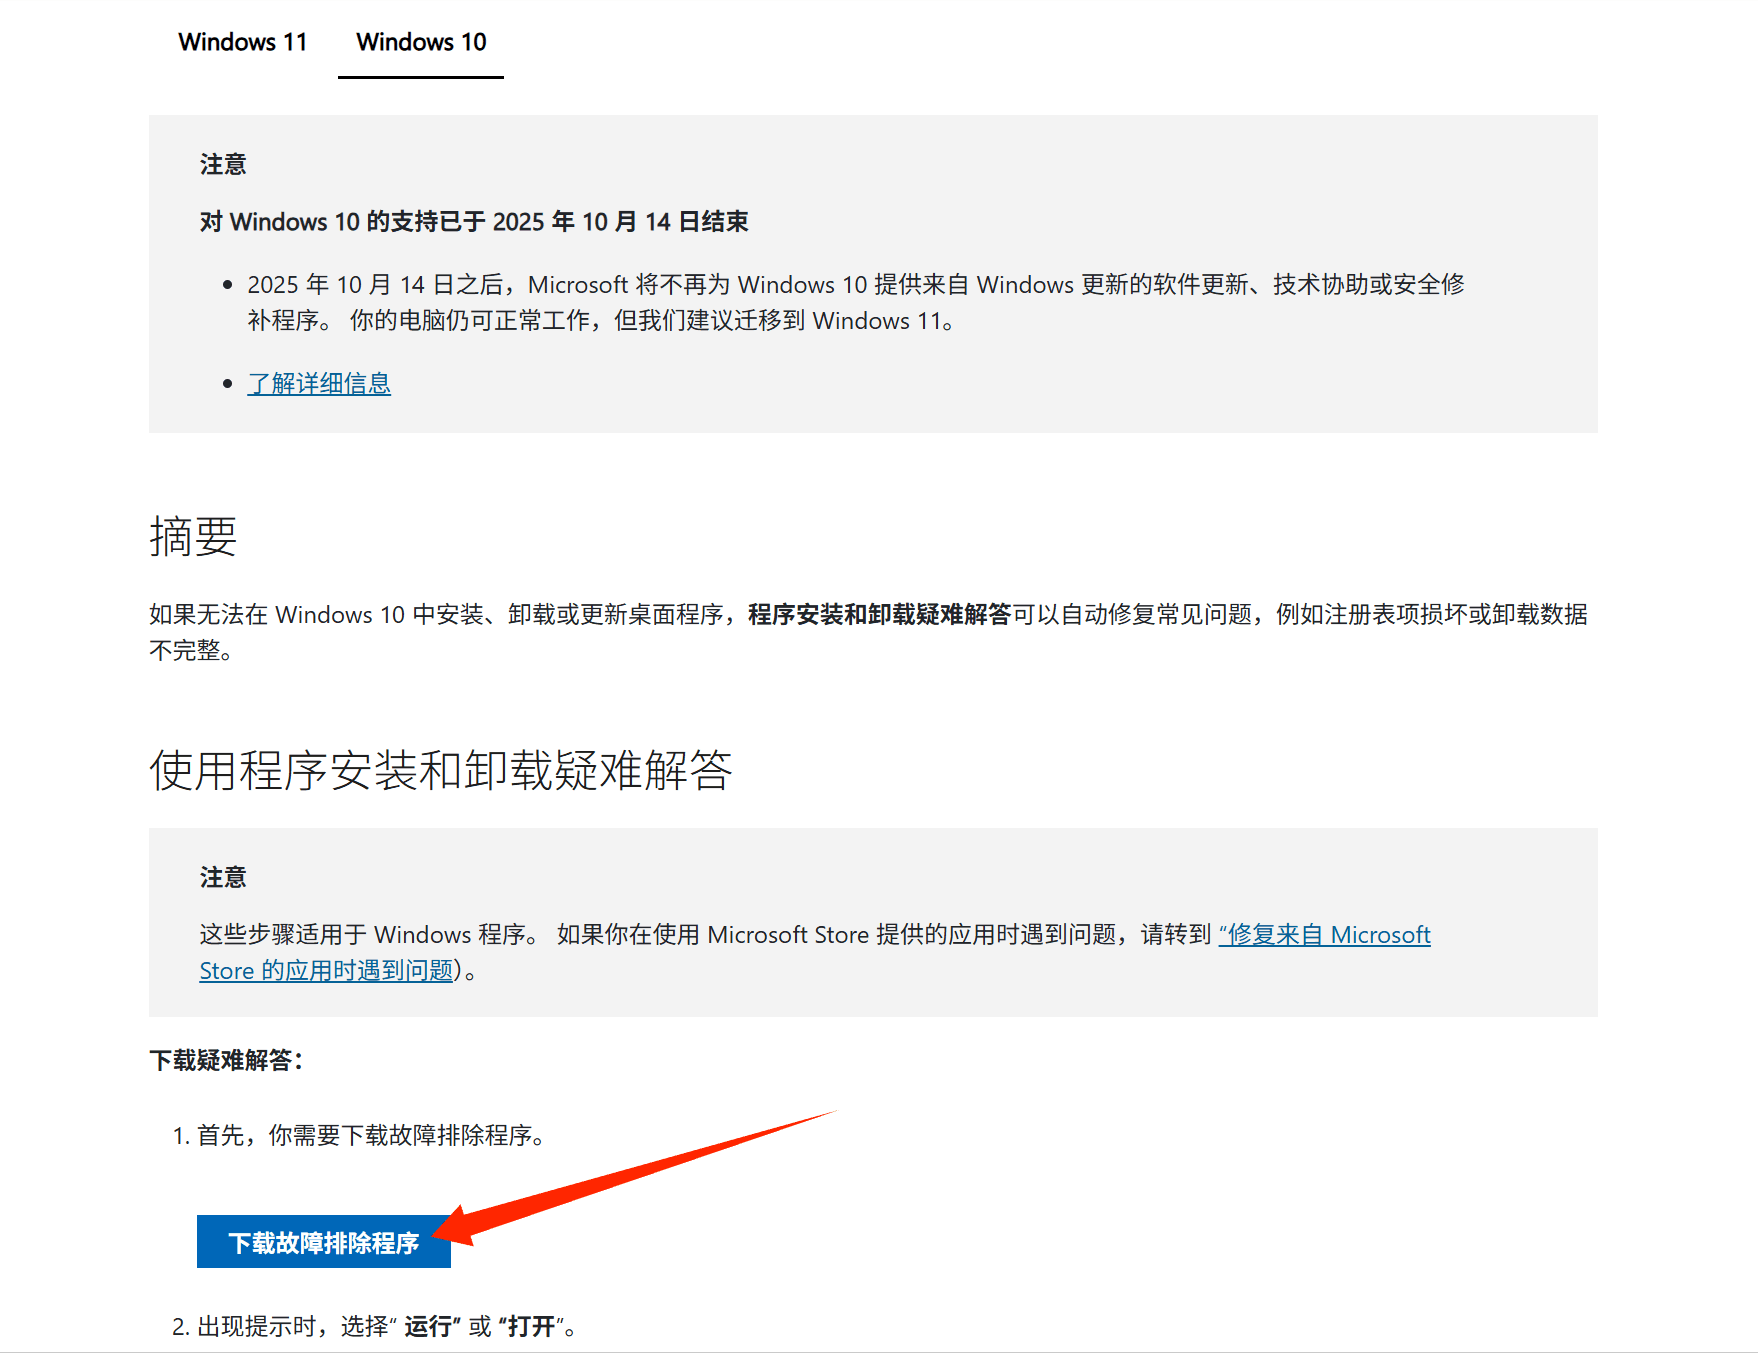Screen dimensions: 1758x1353
Task: Open the 修复来自 Microsoft Store 的应用时遇到问题 link
Action: [1324, 935]
